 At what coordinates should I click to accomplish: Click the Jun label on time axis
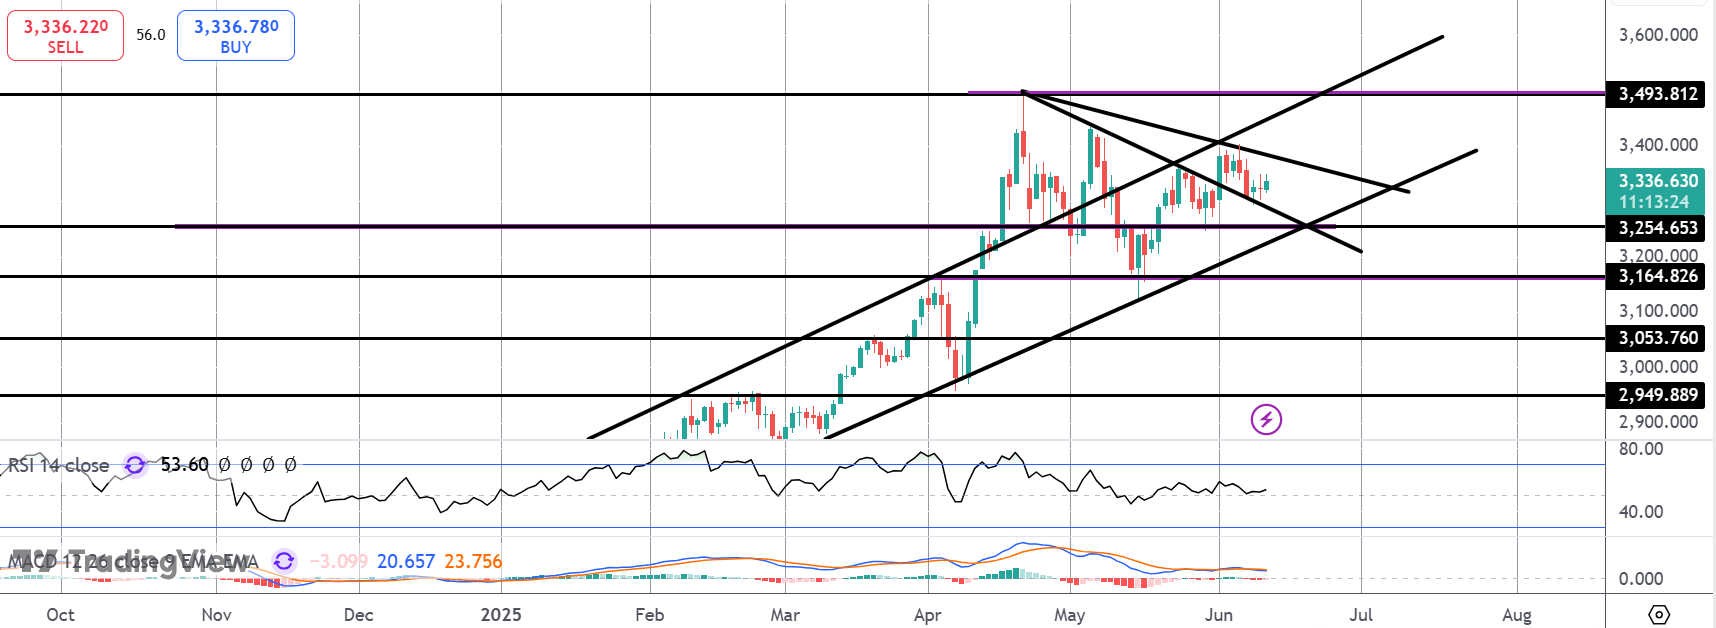pos(1218,615)
